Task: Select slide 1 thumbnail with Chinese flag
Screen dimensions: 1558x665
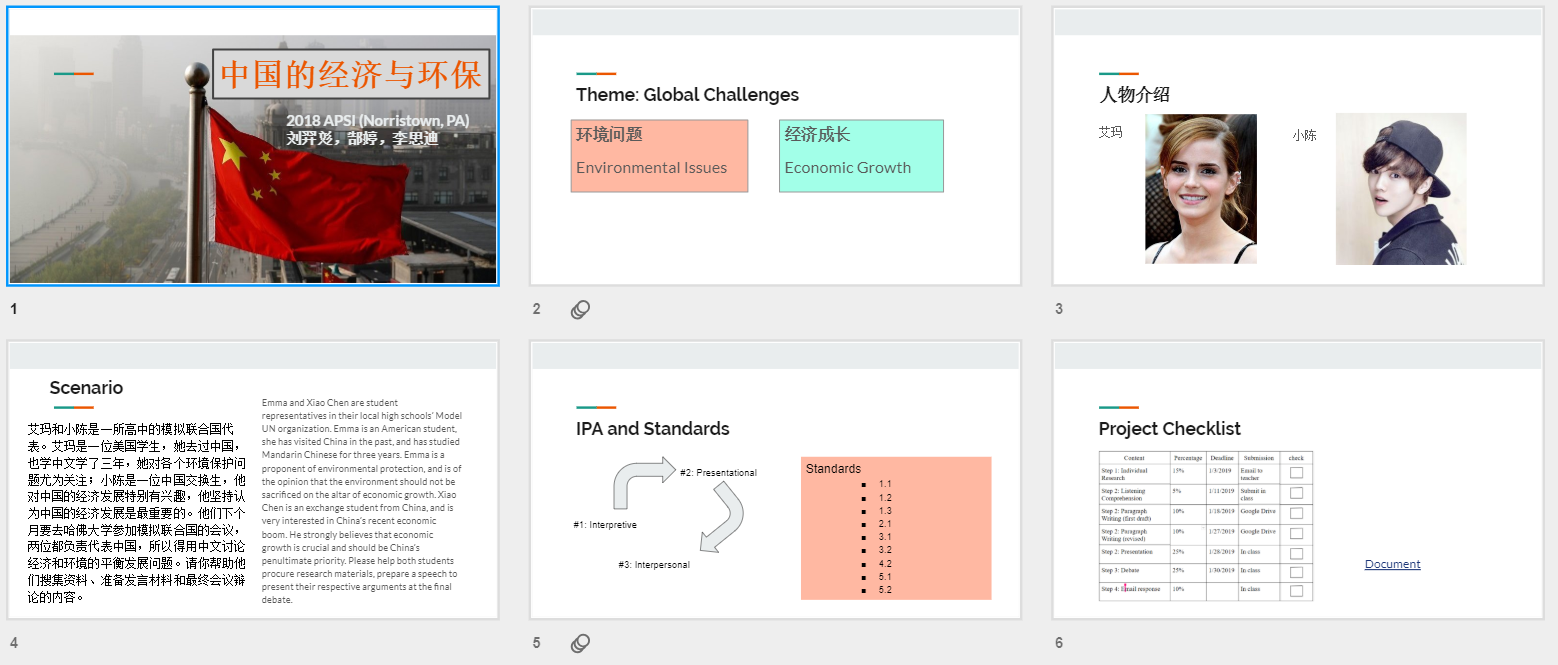Action: coord(253,146)
